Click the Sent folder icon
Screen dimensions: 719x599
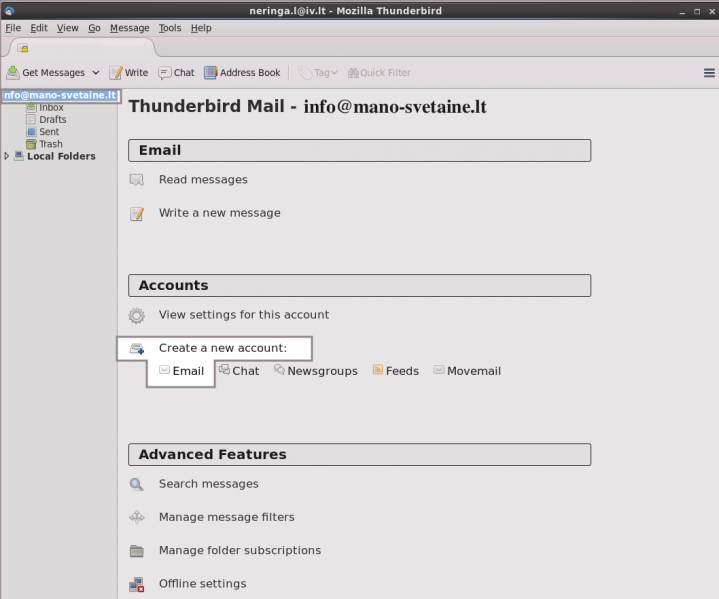tap(31, 132)
